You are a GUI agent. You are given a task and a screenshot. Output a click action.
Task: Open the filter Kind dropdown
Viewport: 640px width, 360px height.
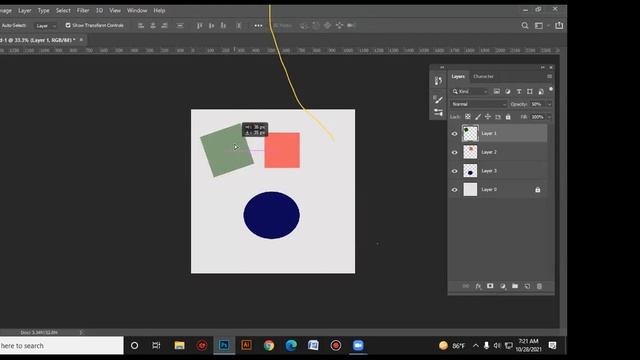tap(470, 91)
